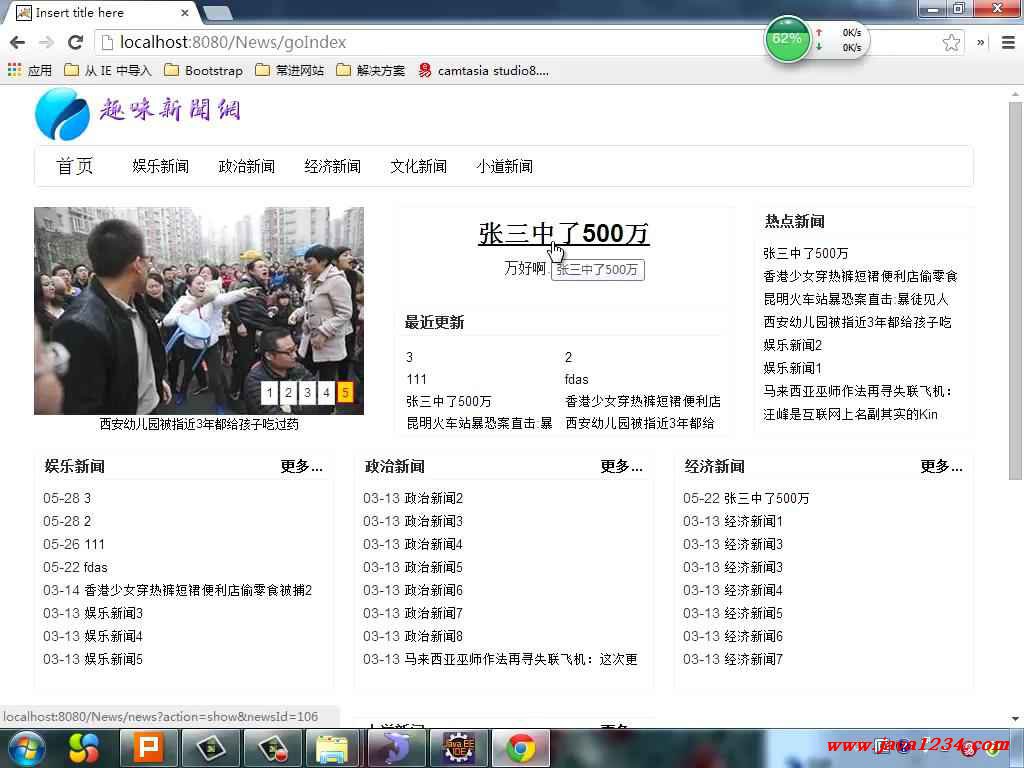Open hot news 昆明火车站暴恐案直击:暴徒见人

856,299
